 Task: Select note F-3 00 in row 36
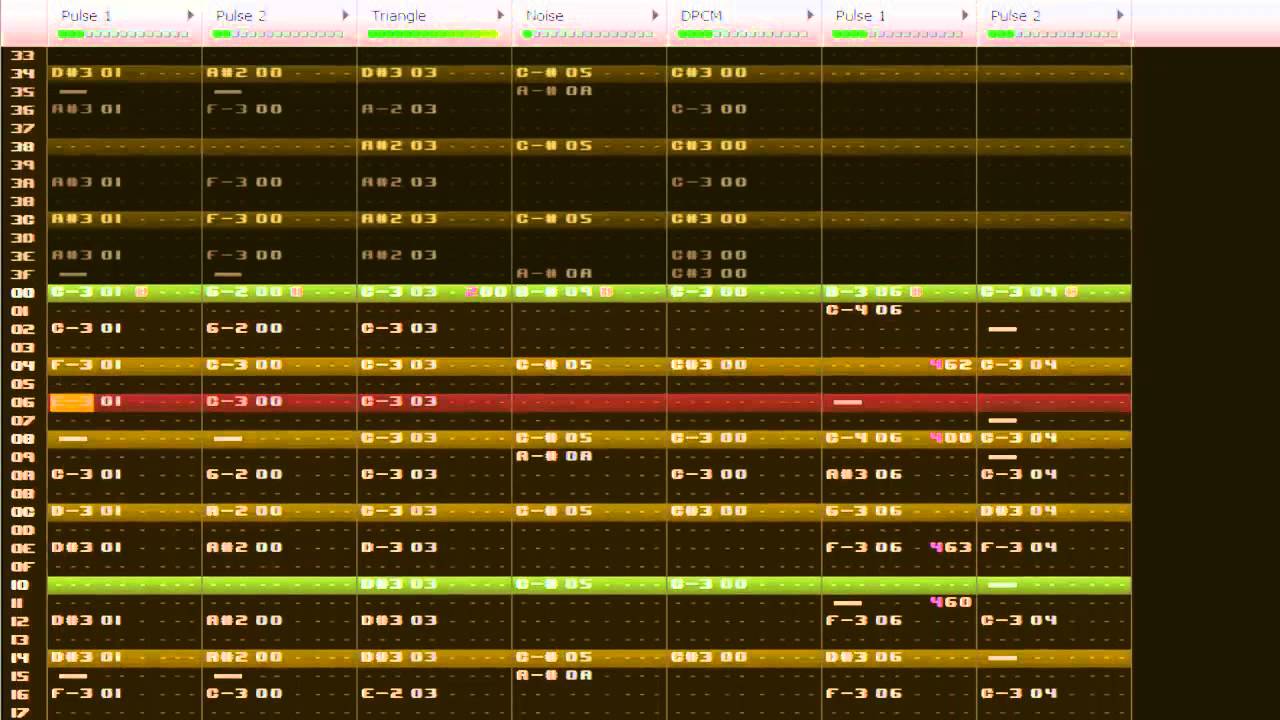coord(244,109)
